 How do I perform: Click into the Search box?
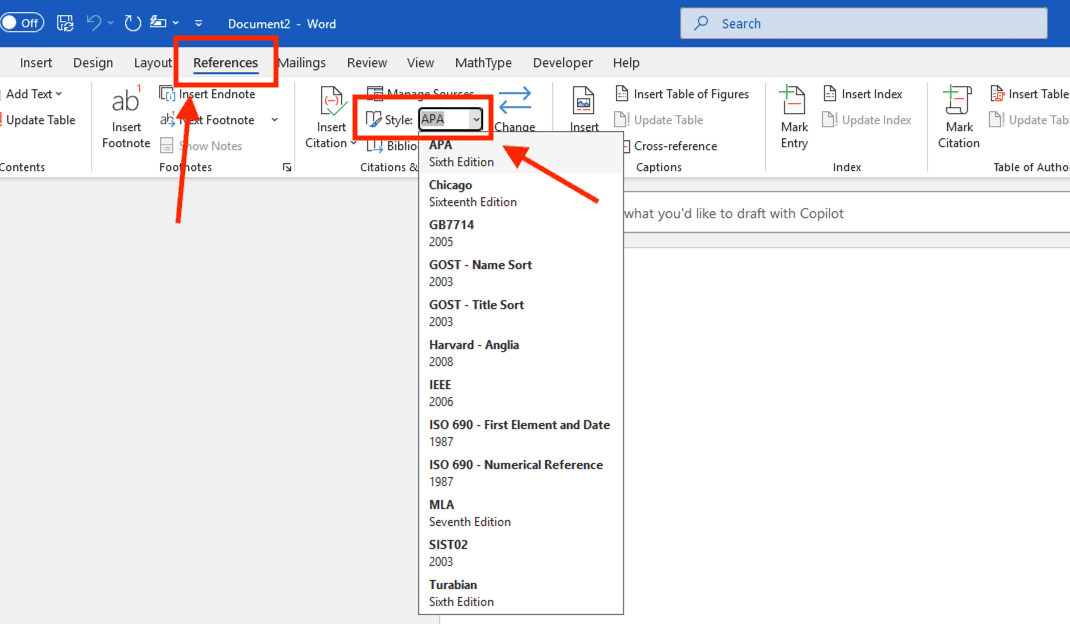pyautogui.click(x=863, y=23)
